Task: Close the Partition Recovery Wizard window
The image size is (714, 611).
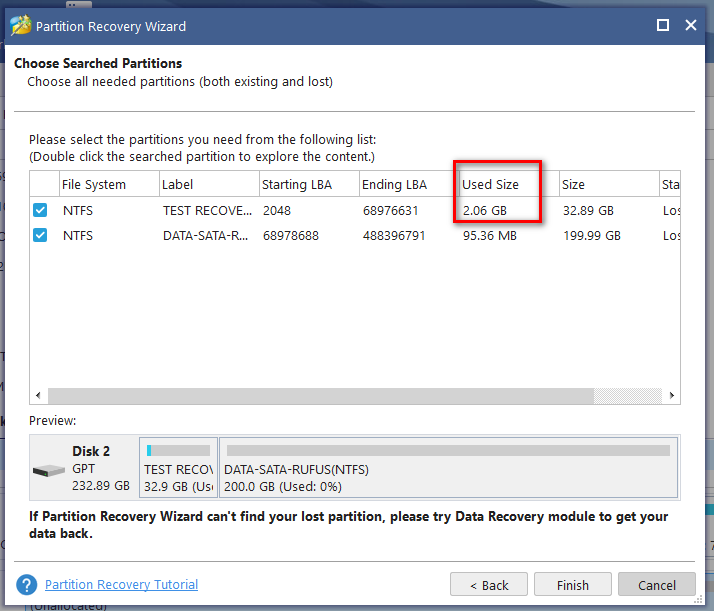Action: (691, 25)
